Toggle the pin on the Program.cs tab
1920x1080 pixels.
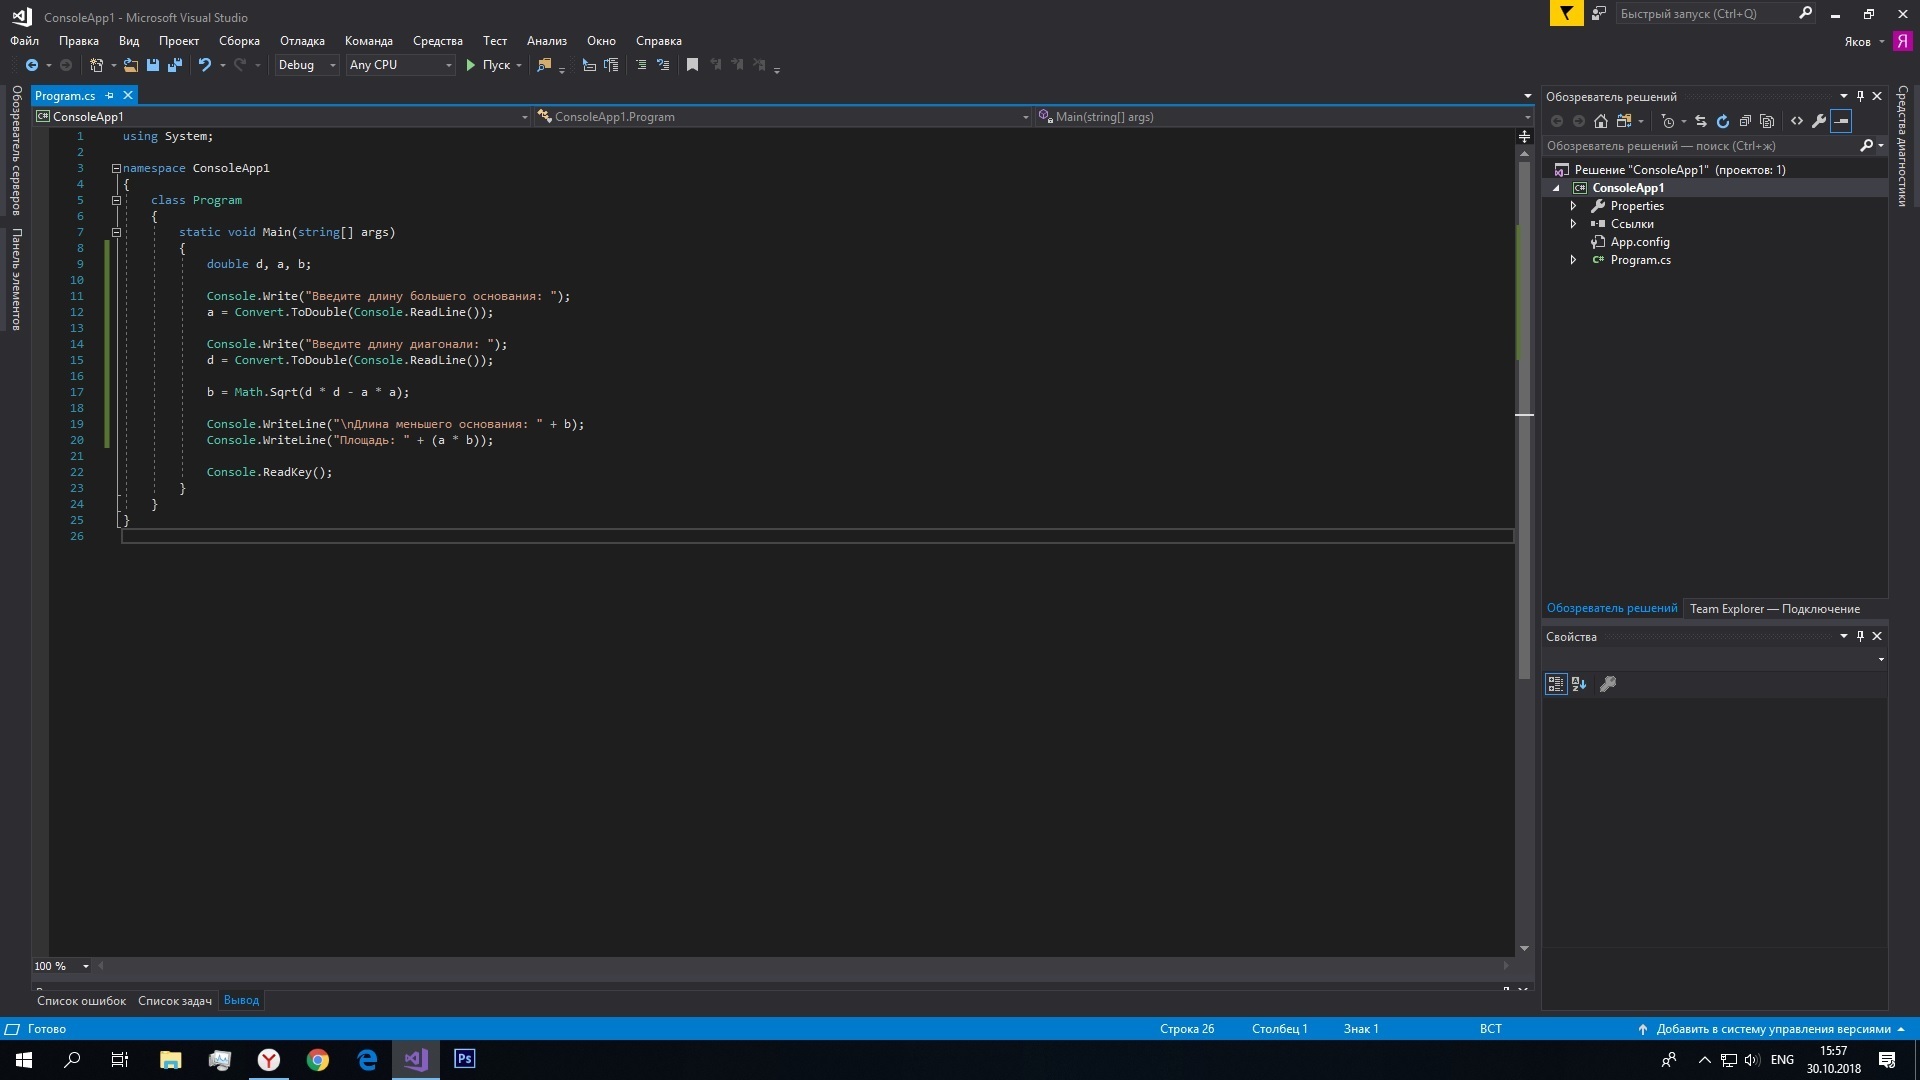coord(110,96)
